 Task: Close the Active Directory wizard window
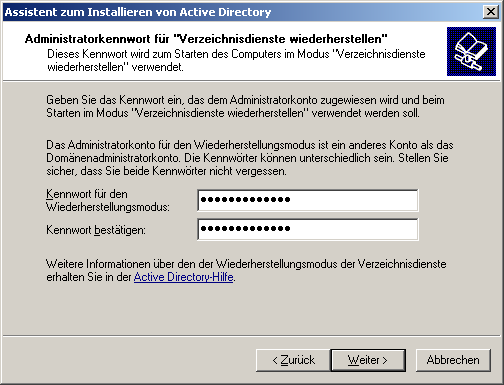[x=491, y=12]
